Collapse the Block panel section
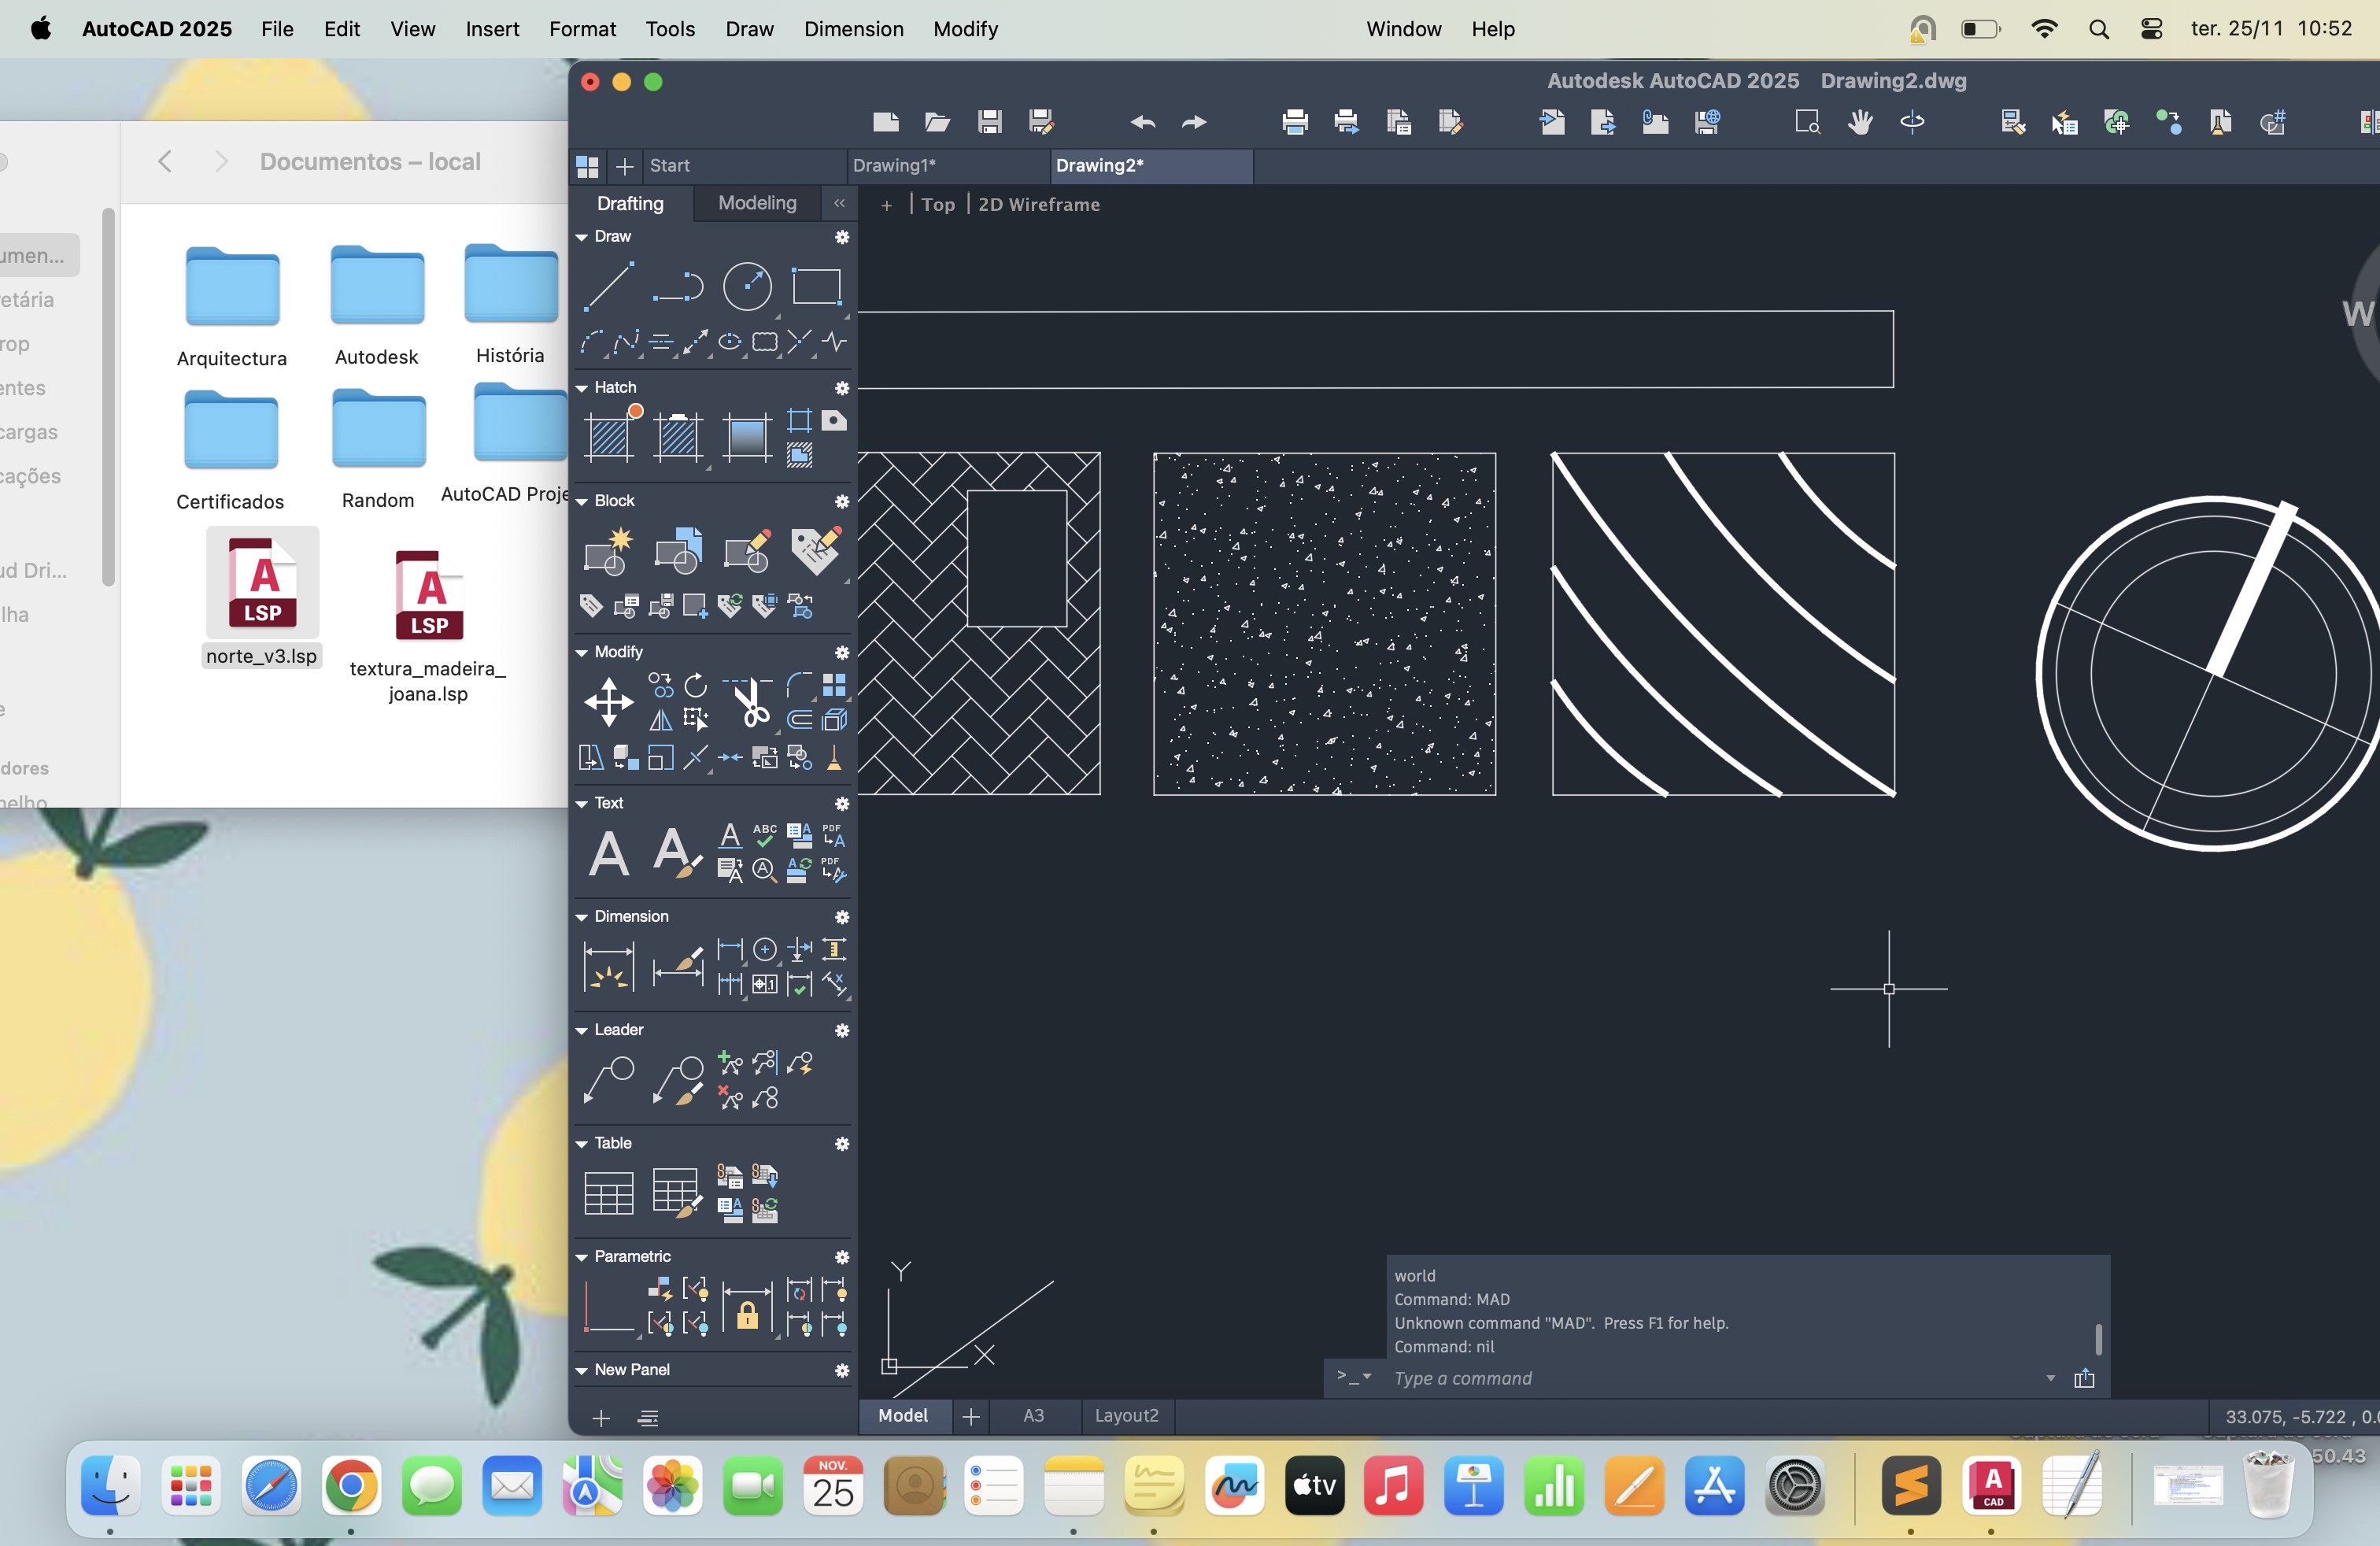Image resolution: width=2380 pixels, height=1546 pixels. pyautogui.click(x=582, y=501)
